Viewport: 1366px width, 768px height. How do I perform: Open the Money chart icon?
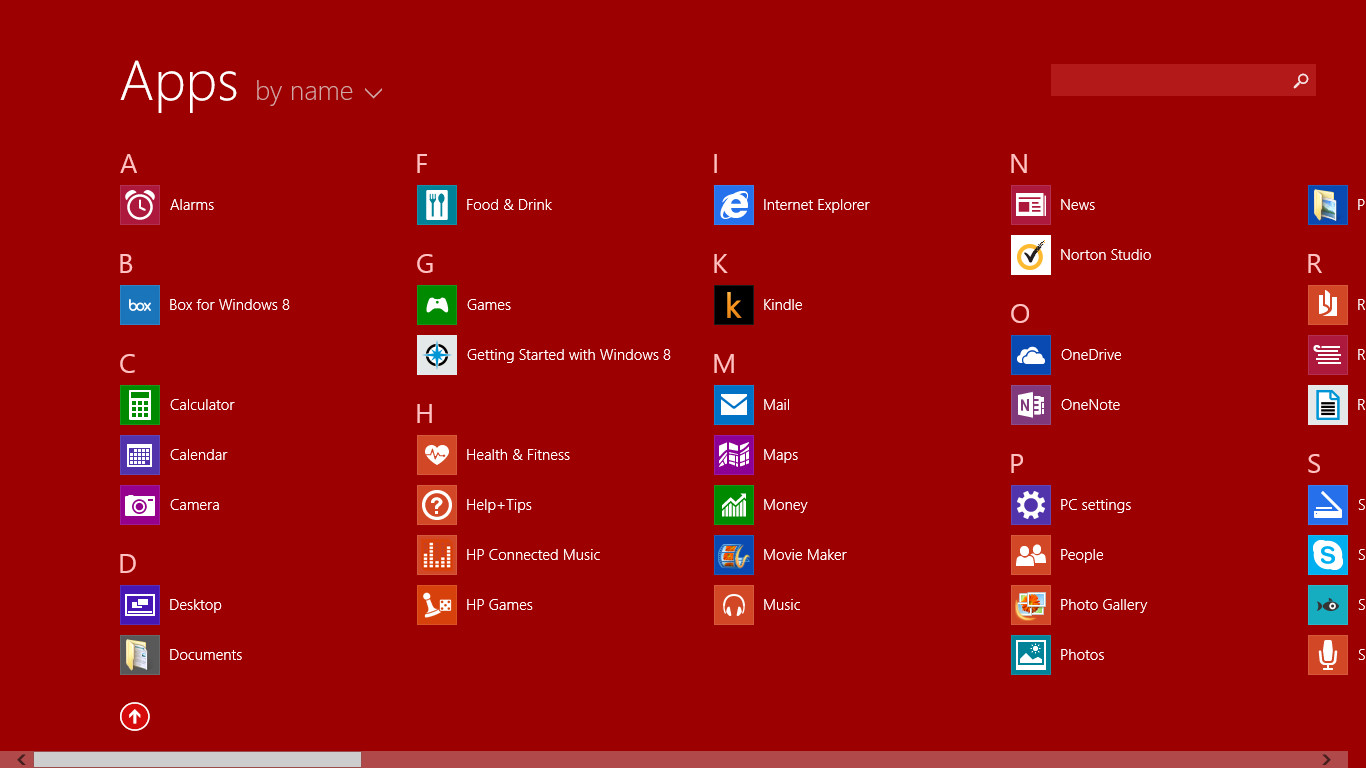734,505
